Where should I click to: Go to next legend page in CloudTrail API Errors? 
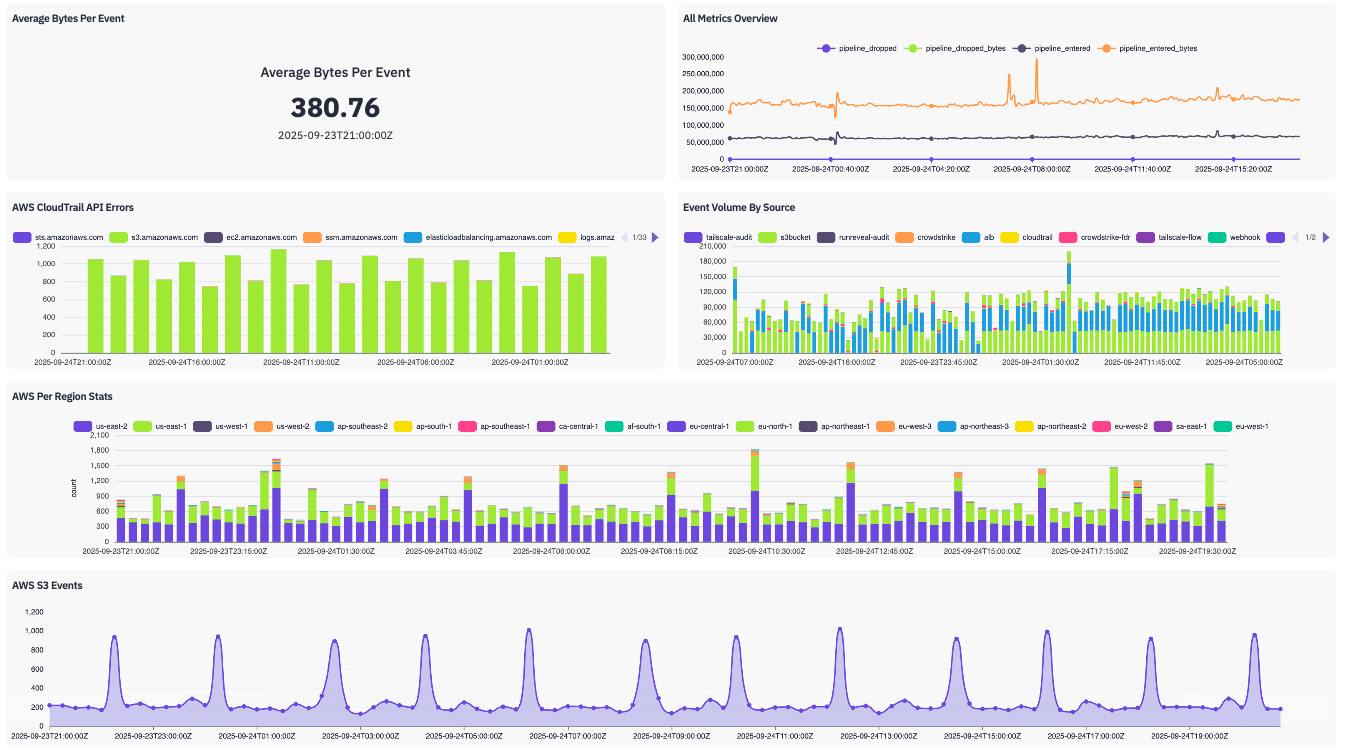(656, 237)
